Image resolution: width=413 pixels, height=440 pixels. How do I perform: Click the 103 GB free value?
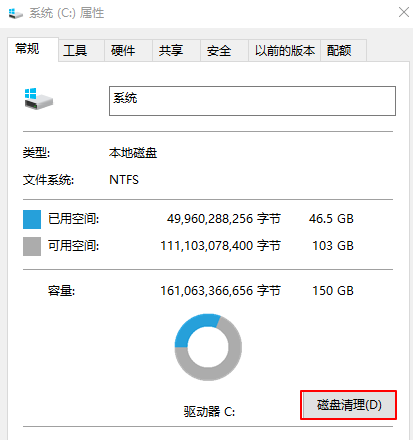point(333,246)
